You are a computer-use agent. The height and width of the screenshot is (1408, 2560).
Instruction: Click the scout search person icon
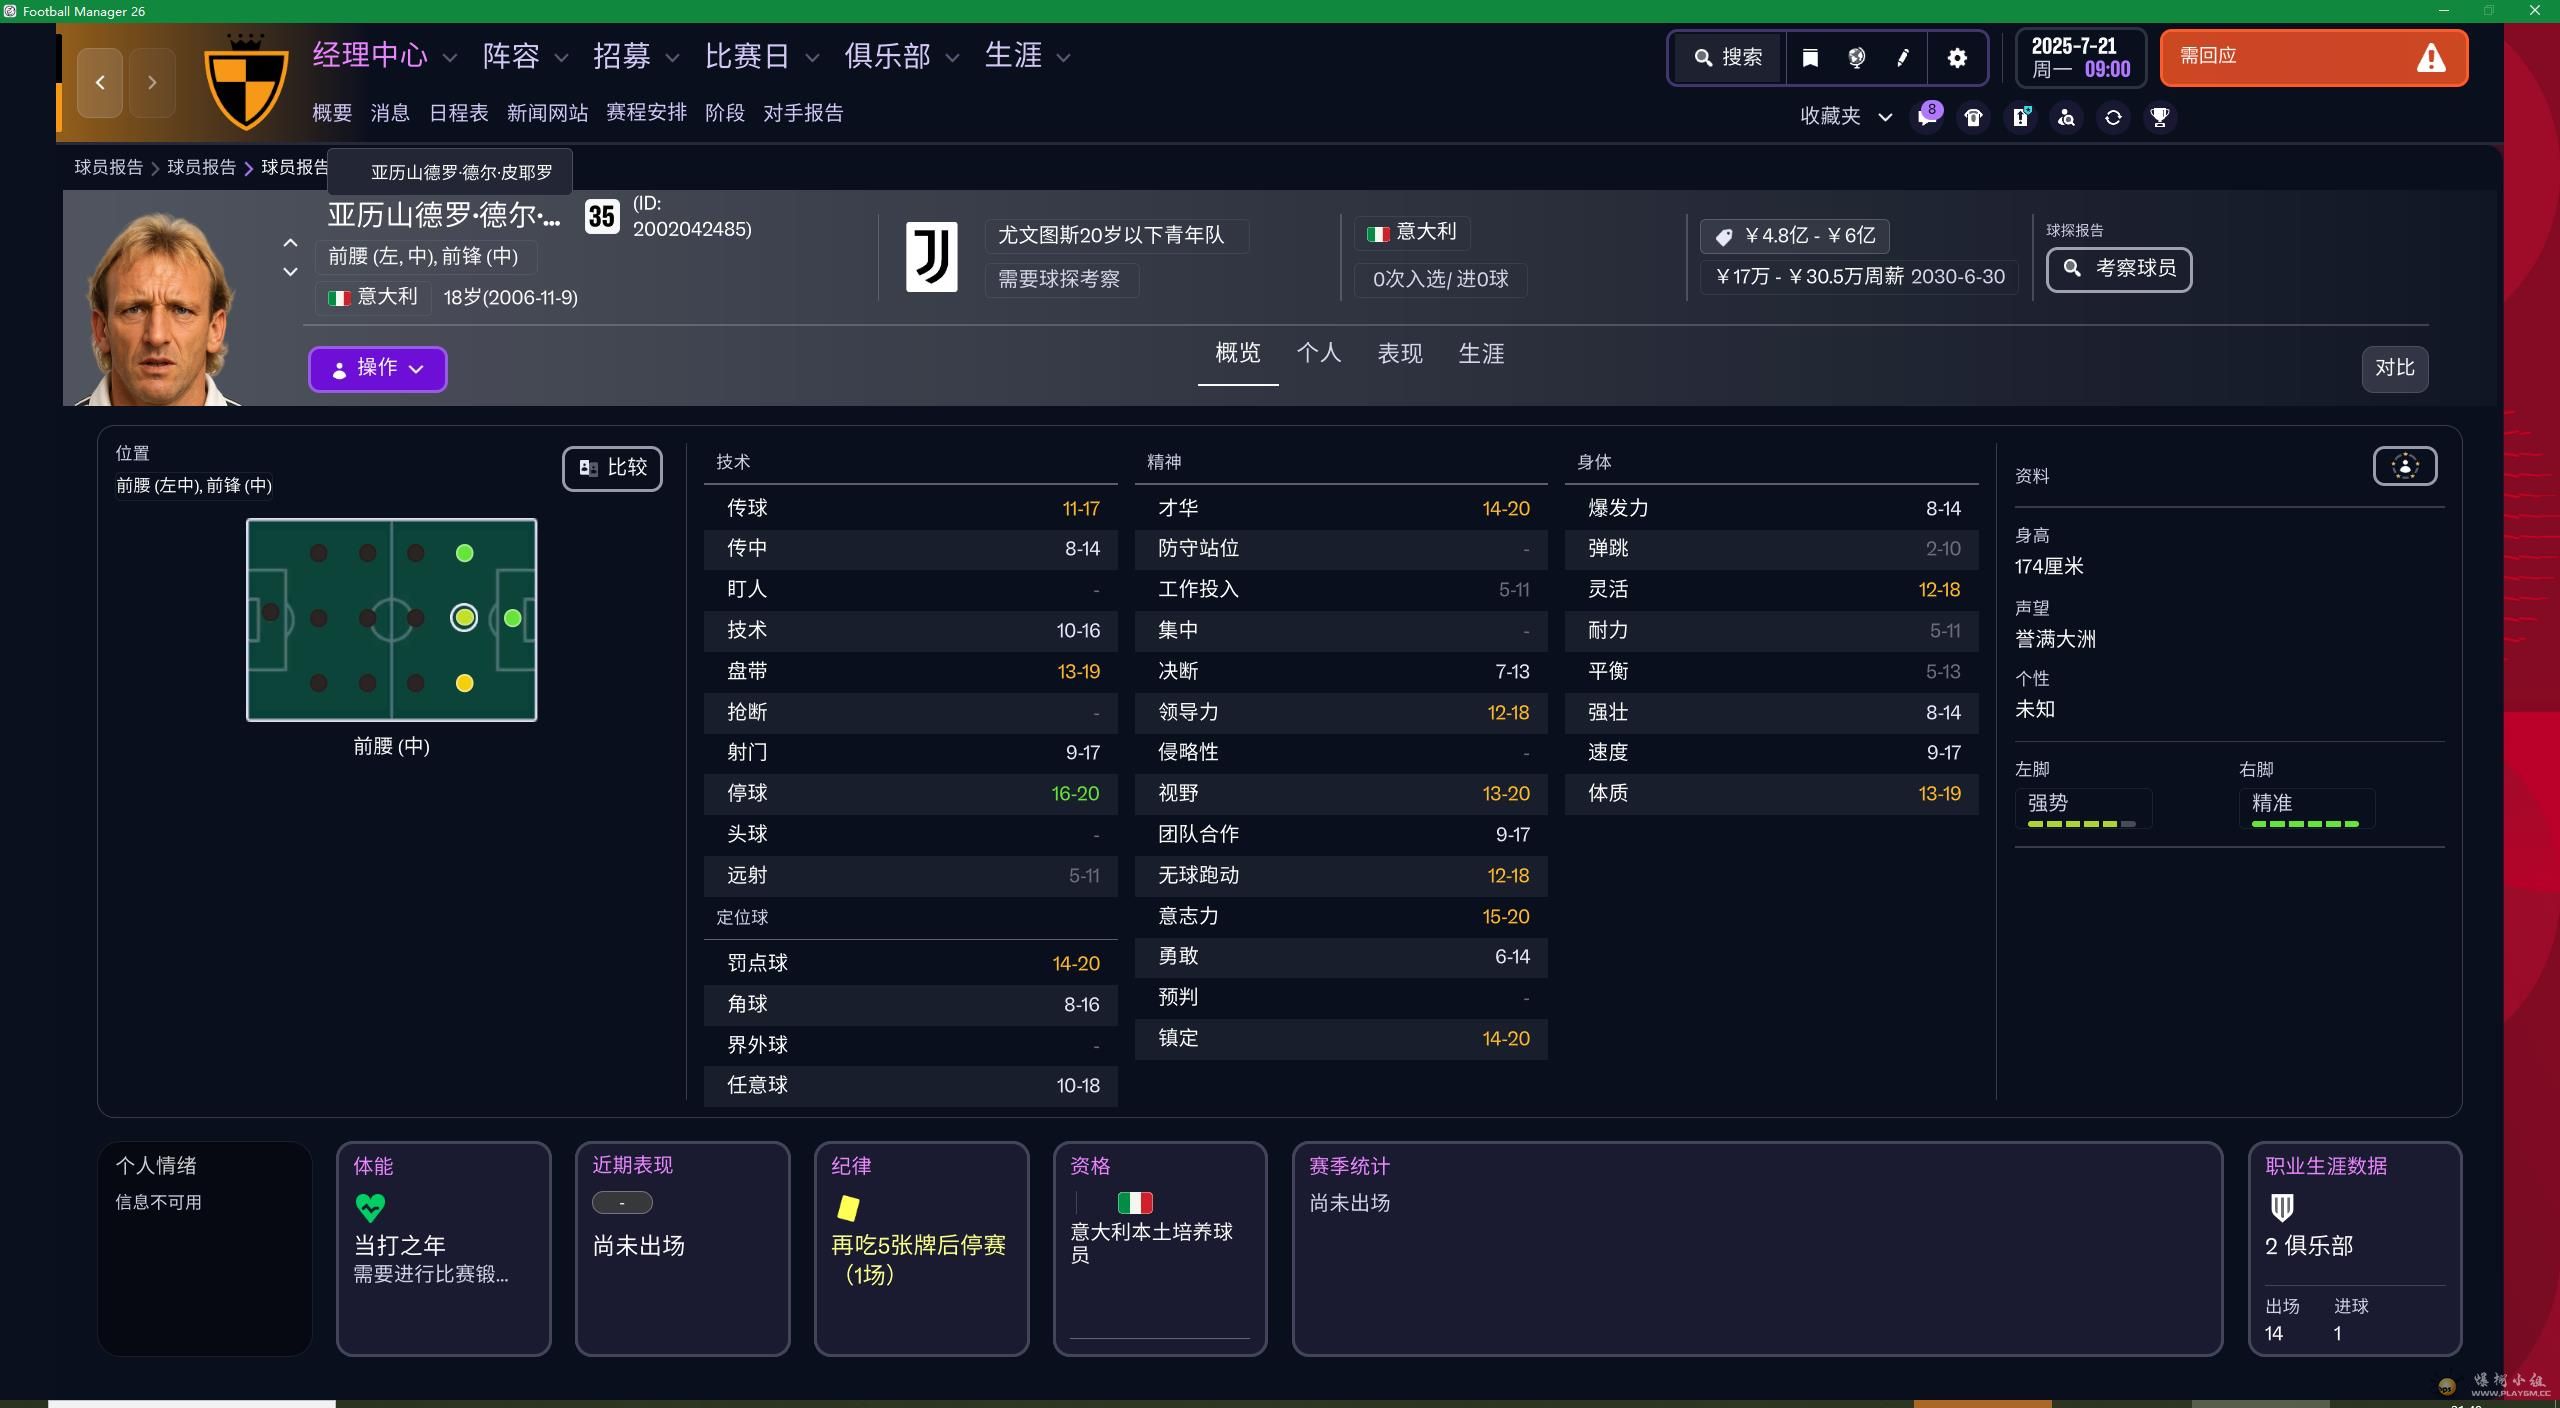tap(2066, 117)
